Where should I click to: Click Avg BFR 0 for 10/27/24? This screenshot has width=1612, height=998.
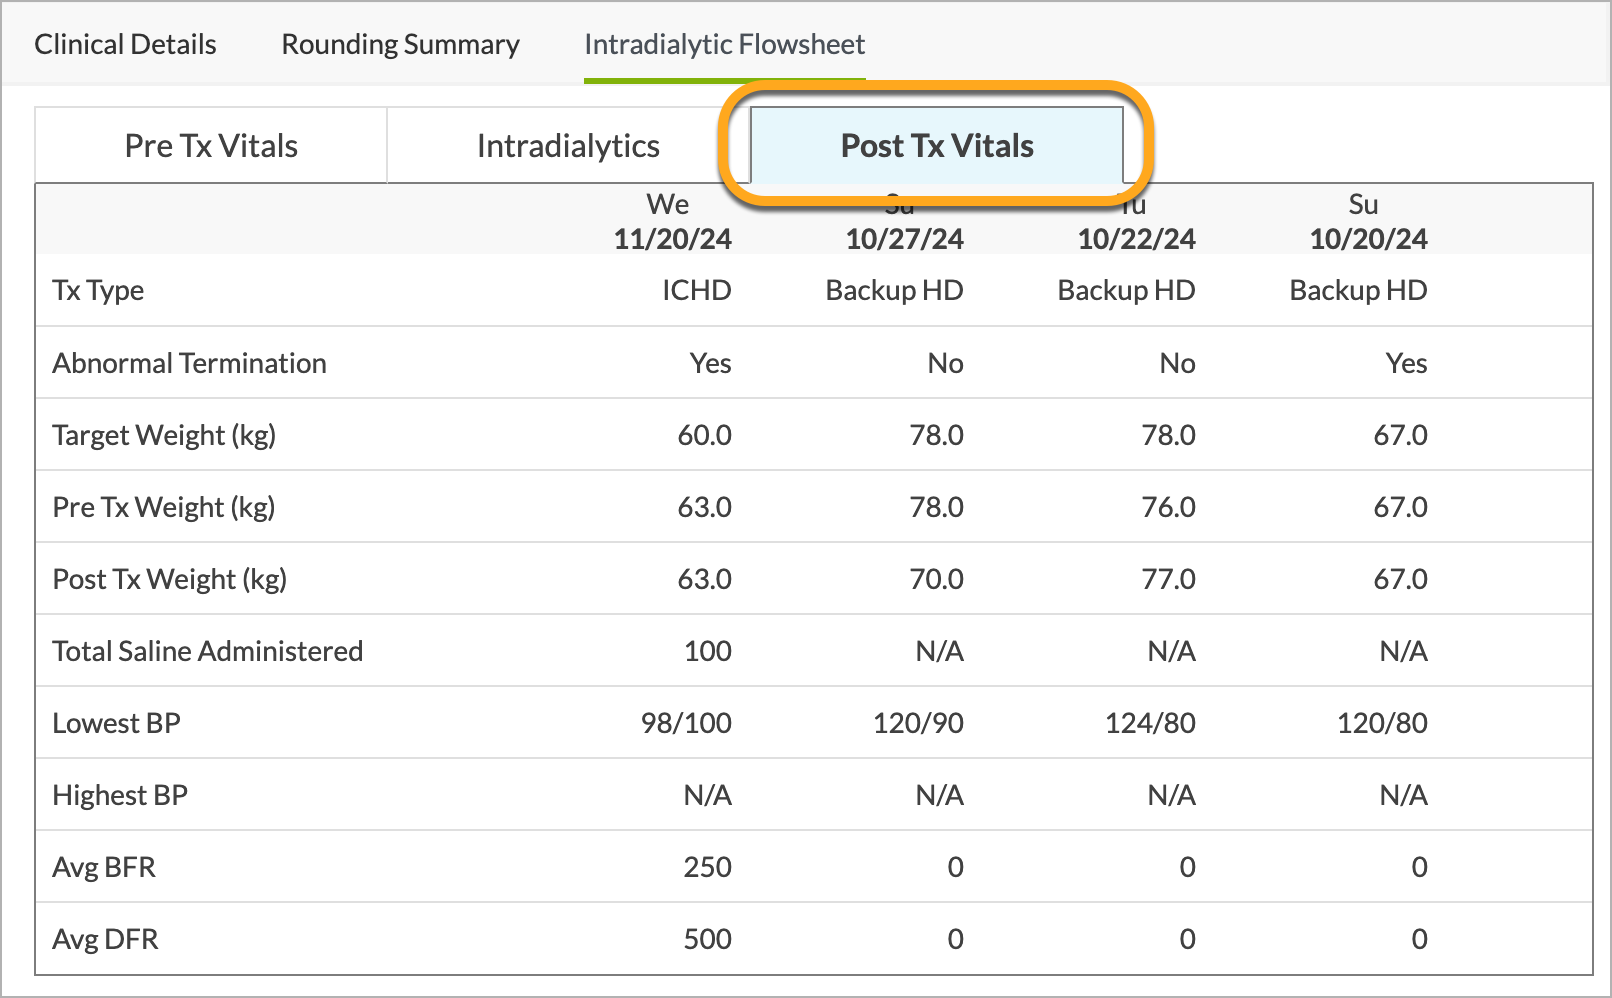click(x=955, y=867)
